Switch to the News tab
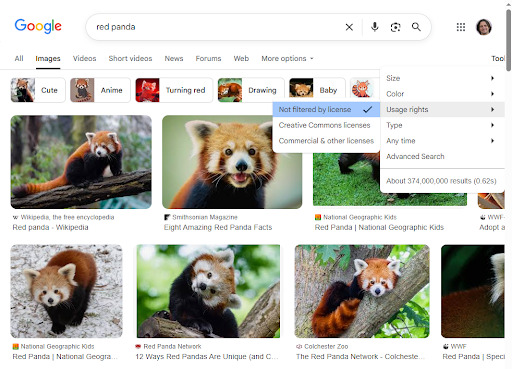This screenshot has width=512, height=369. point(174,58)
